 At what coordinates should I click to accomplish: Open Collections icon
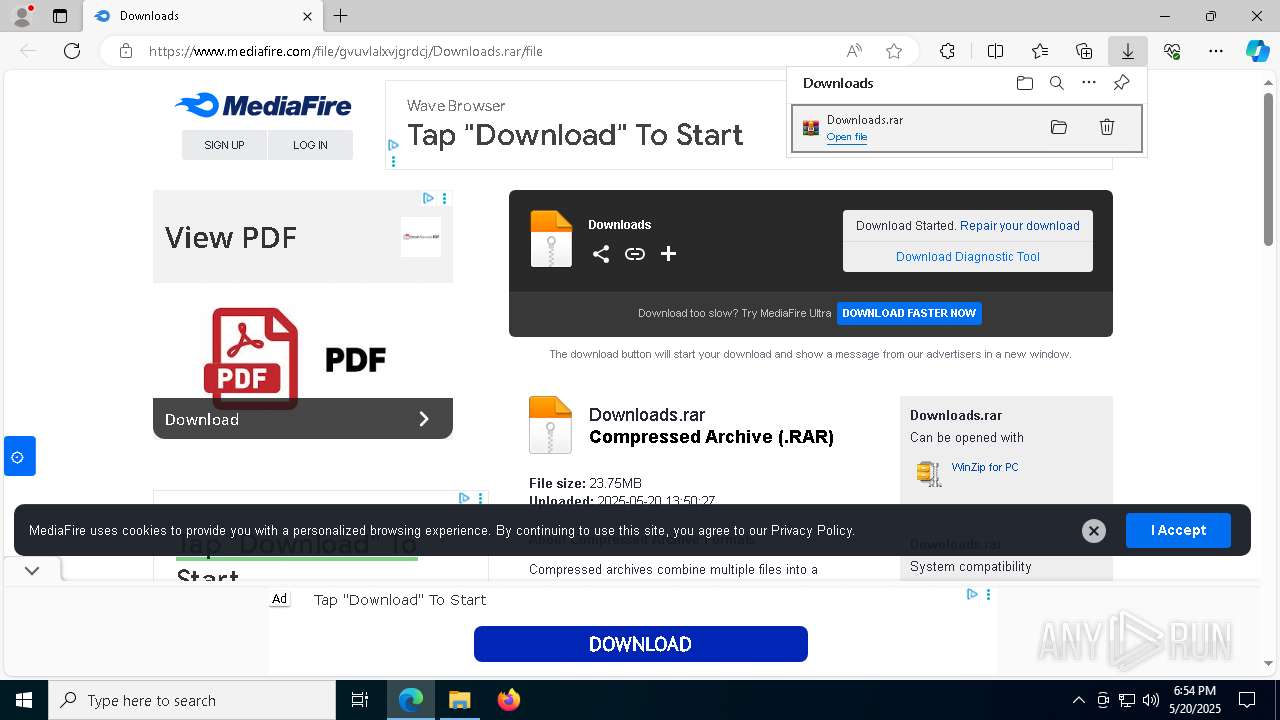1084,51
